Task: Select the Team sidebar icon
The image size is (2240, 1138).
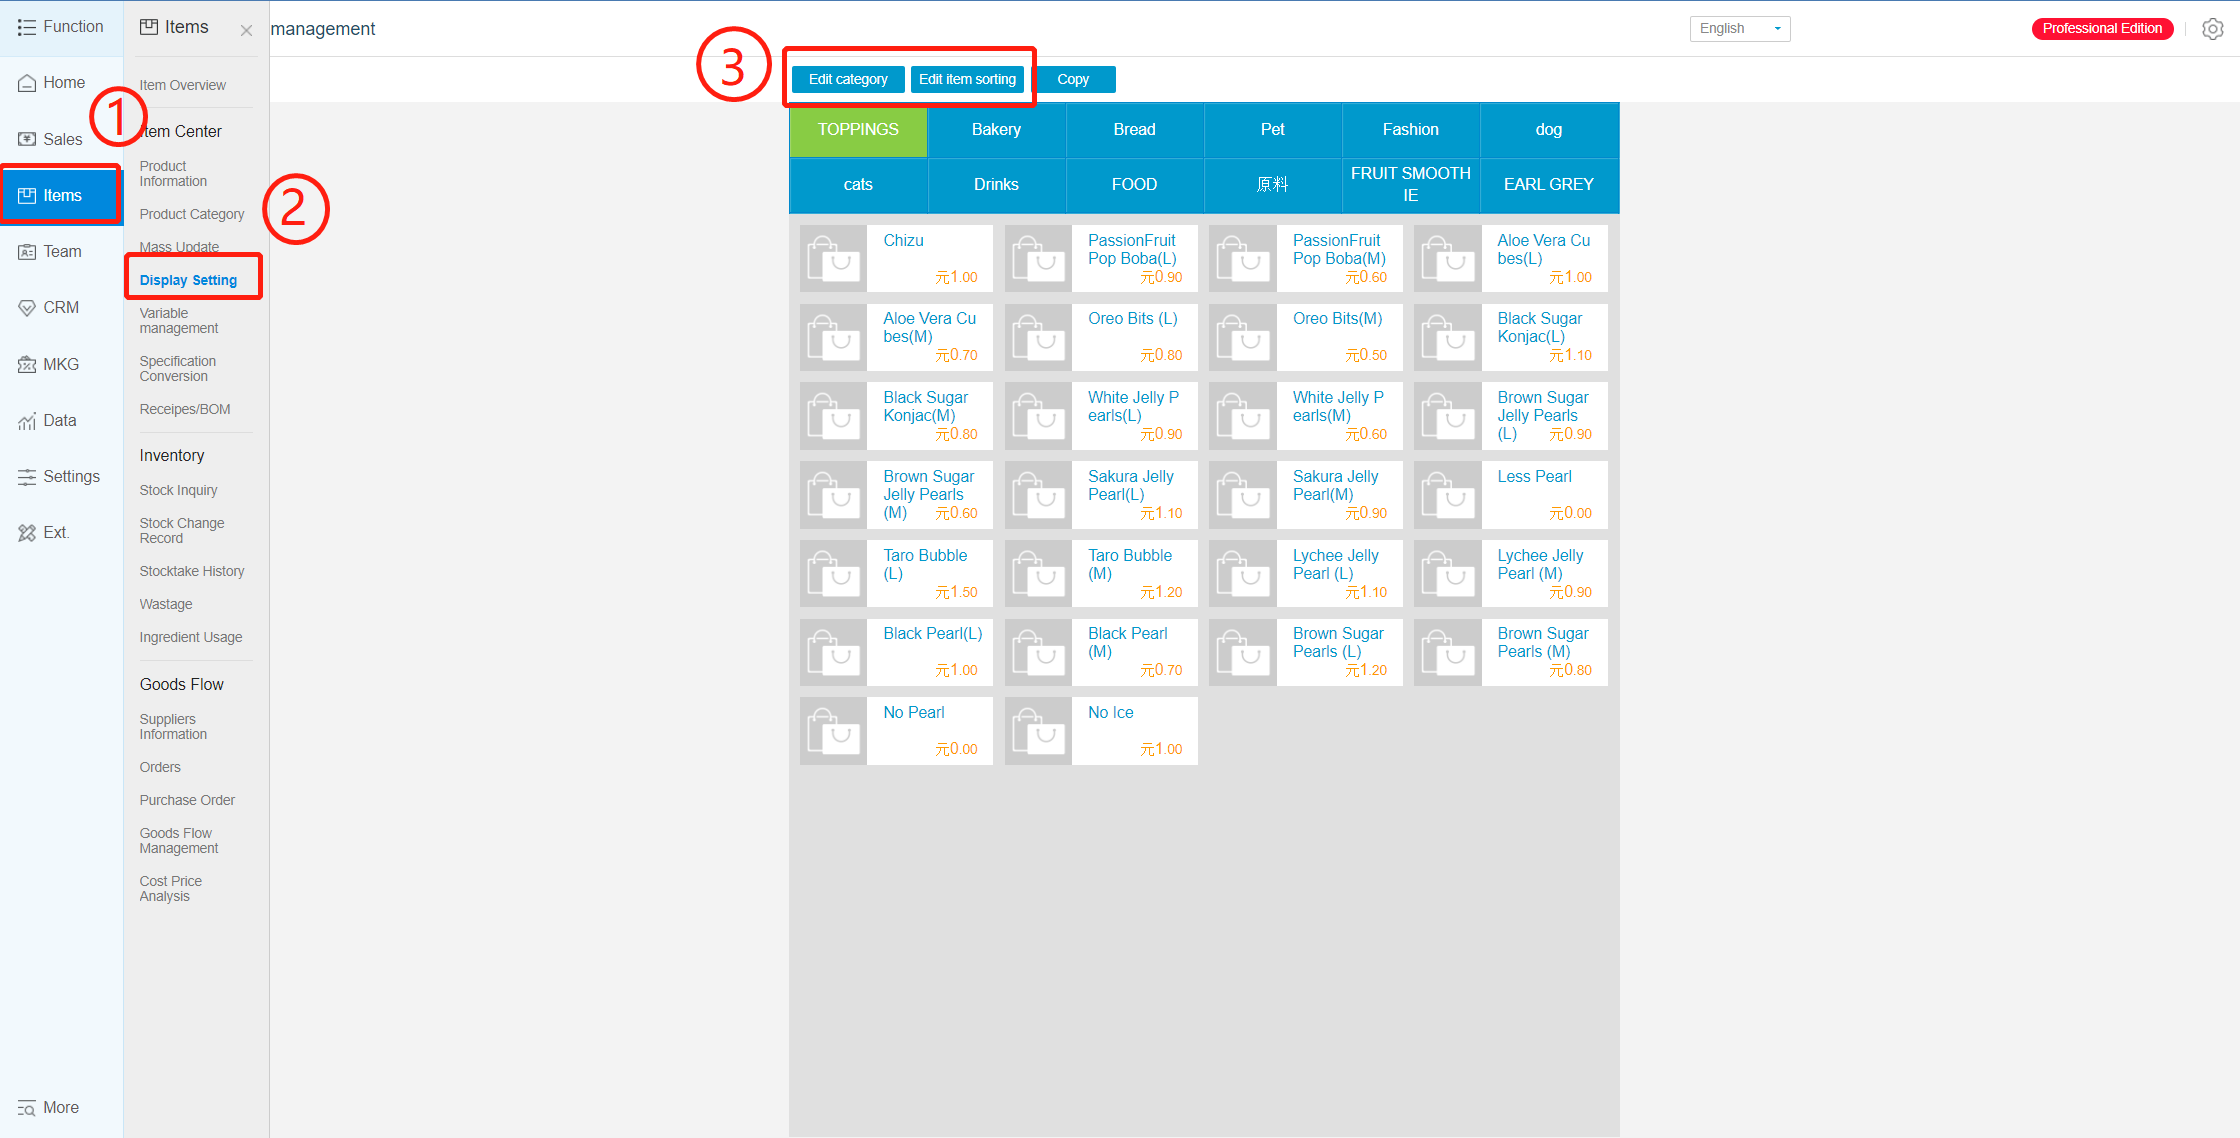Action: click(27, 252)
